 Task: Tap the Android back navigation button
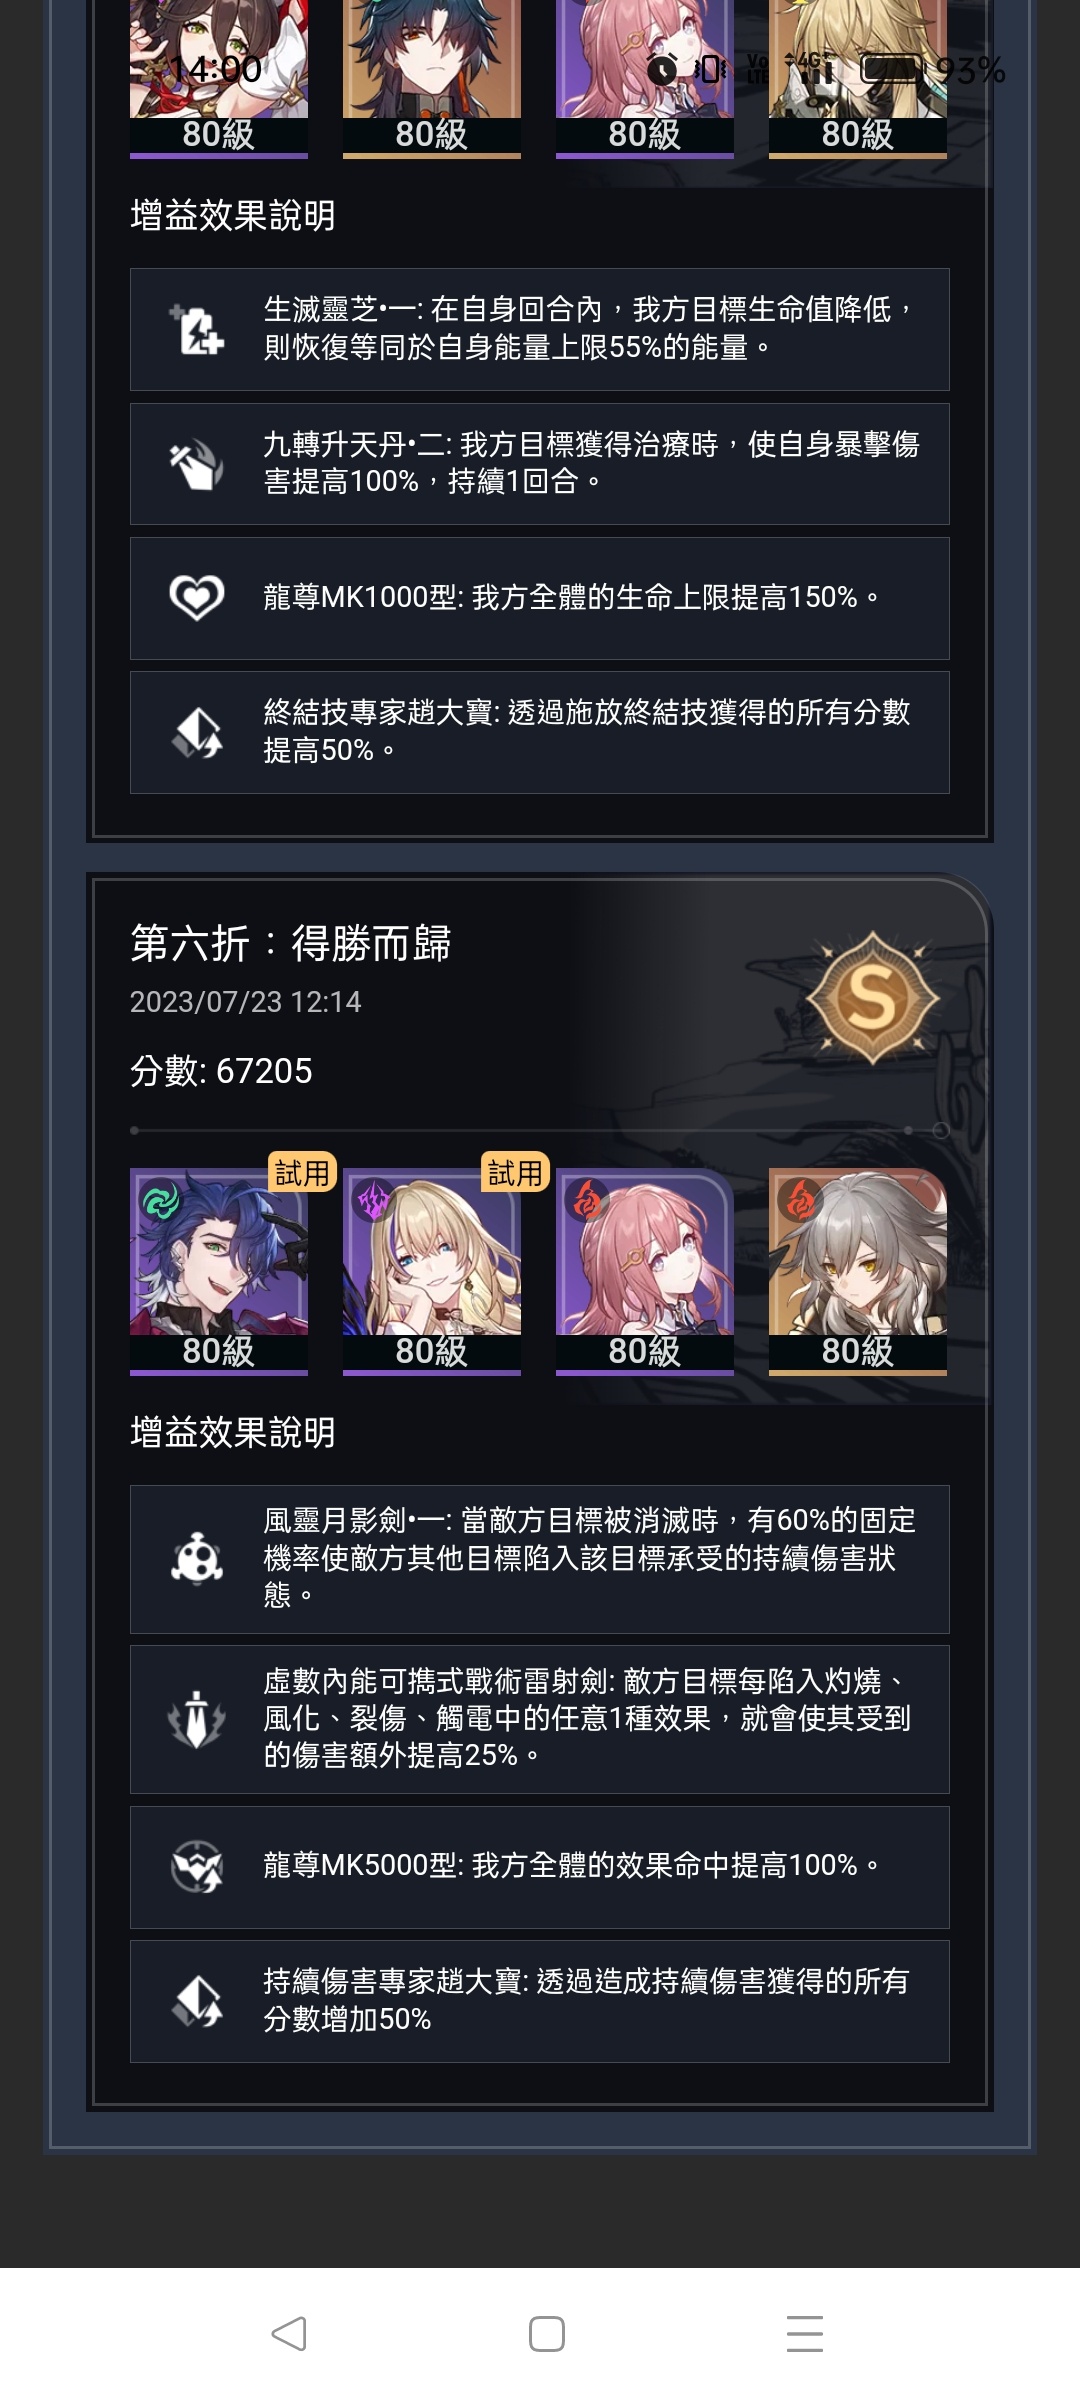coord(289,2334)
